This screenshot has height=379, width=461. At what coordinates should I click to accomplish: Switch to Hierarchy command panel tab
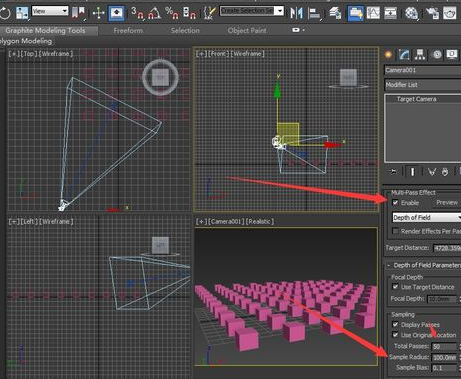coord(420,55)
